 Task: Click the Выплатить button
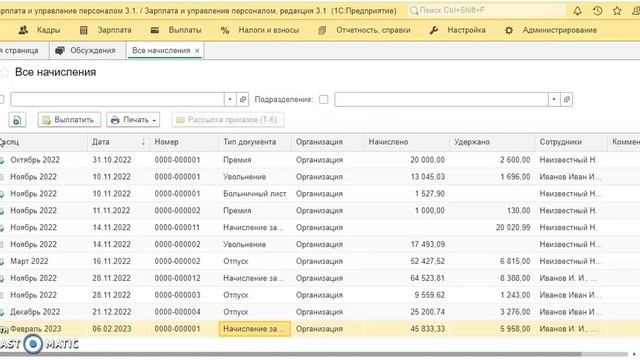click(x=69, y=120)
